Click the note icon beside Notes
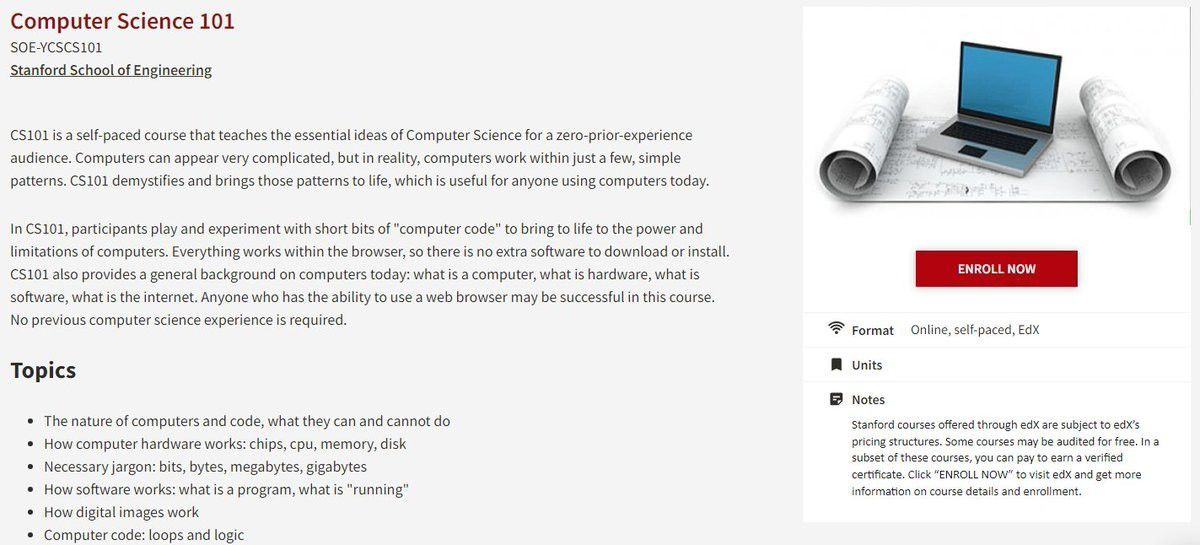This screenshot has width=1200, height=545. [836, 399]
